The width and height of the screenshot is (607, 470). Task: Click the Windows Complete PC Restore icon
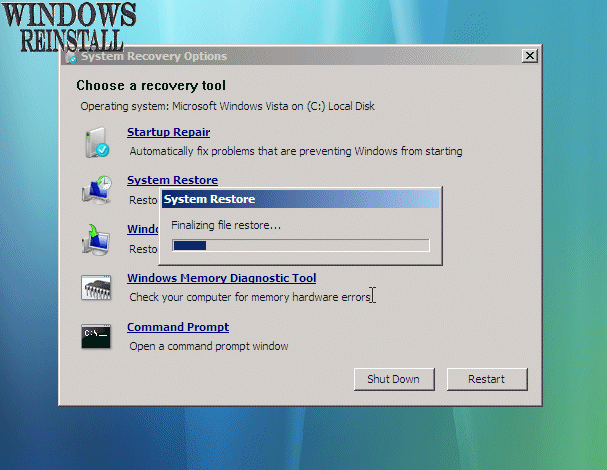point(97,239)
